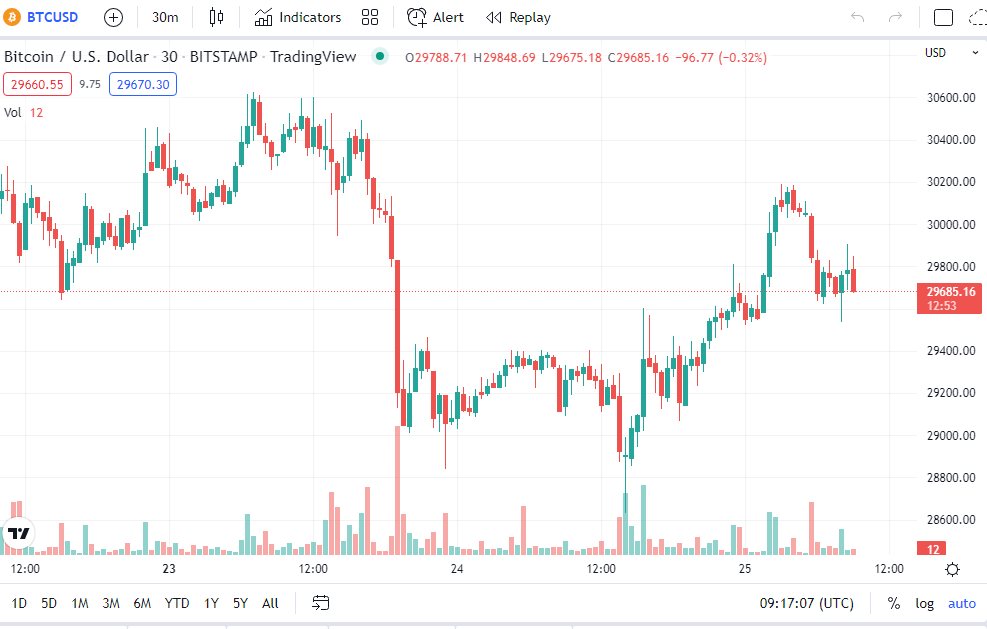
Task: Open the 30m timeframe interval dropdown
Action: pyautogui.click(x=165, y=17)
